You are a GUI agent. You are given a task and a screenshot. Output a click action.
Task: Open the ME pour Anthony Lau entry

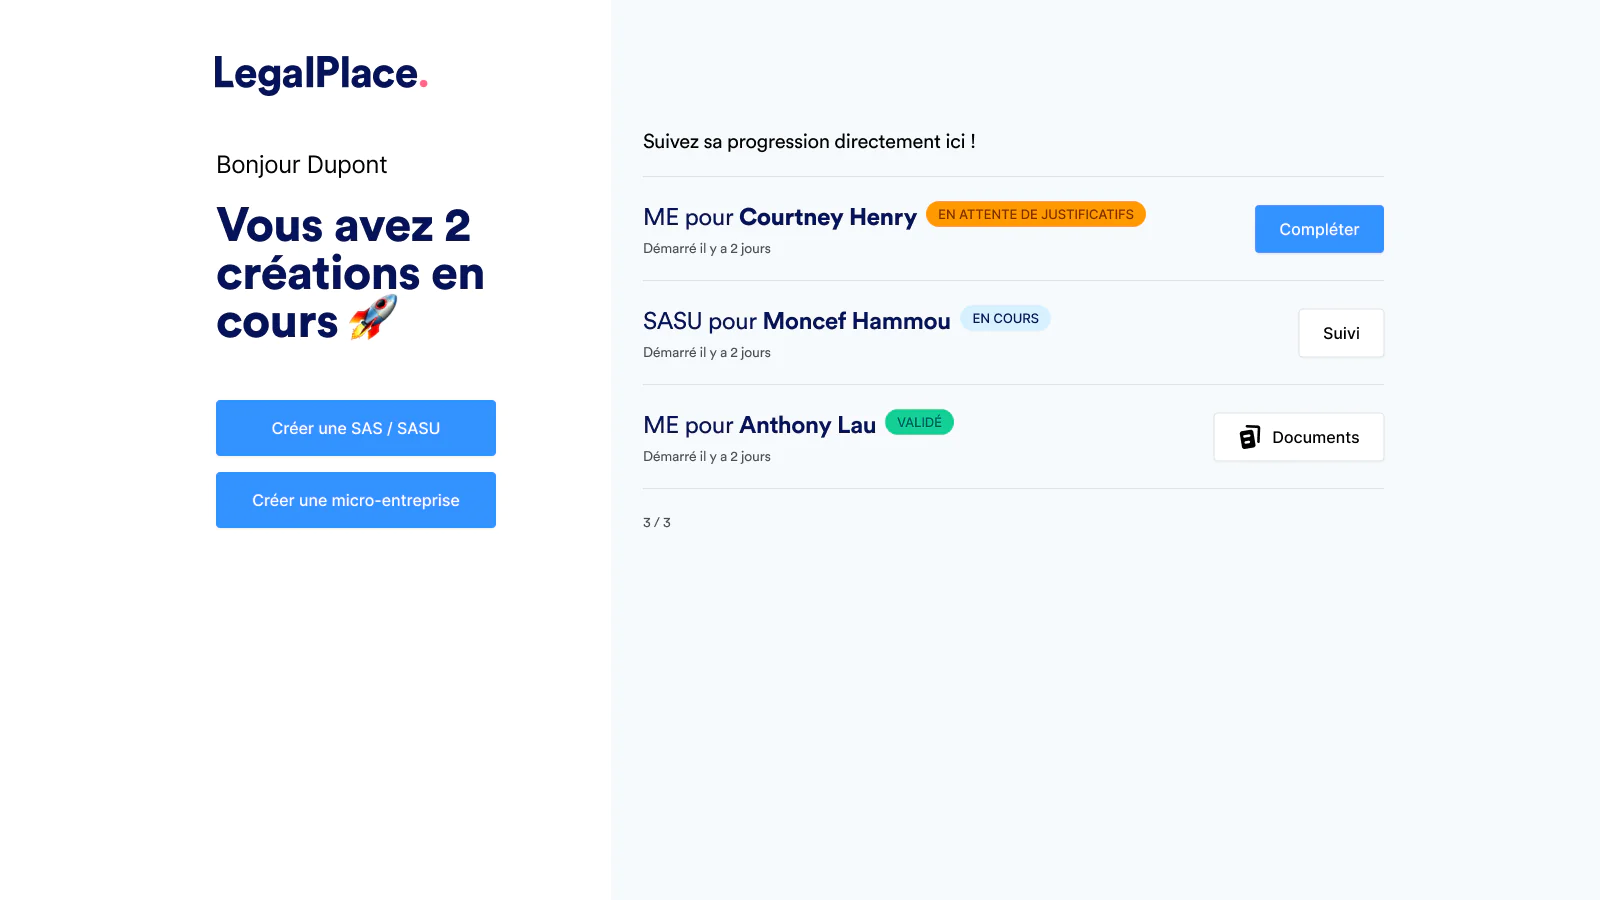pyautogui.click(x=759, y=426)
